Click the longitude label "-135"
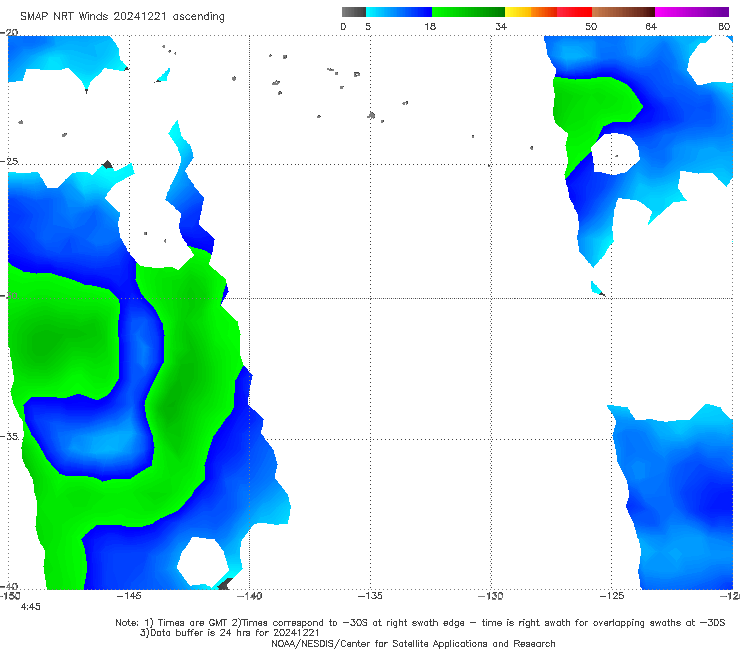 (370, 596)
